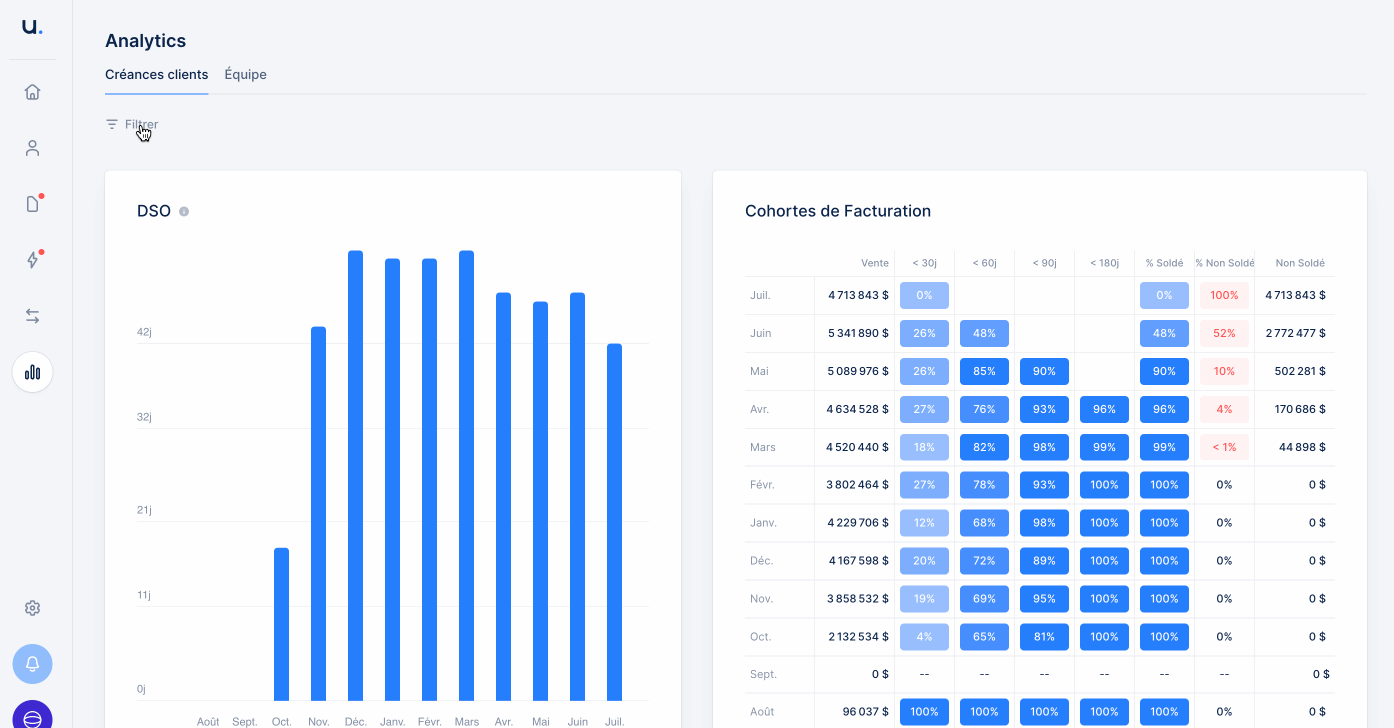The height and width of the screenshot is (728, 1394).
Task: Click the < 180j column header
Action: click(x=1104, y=263)
